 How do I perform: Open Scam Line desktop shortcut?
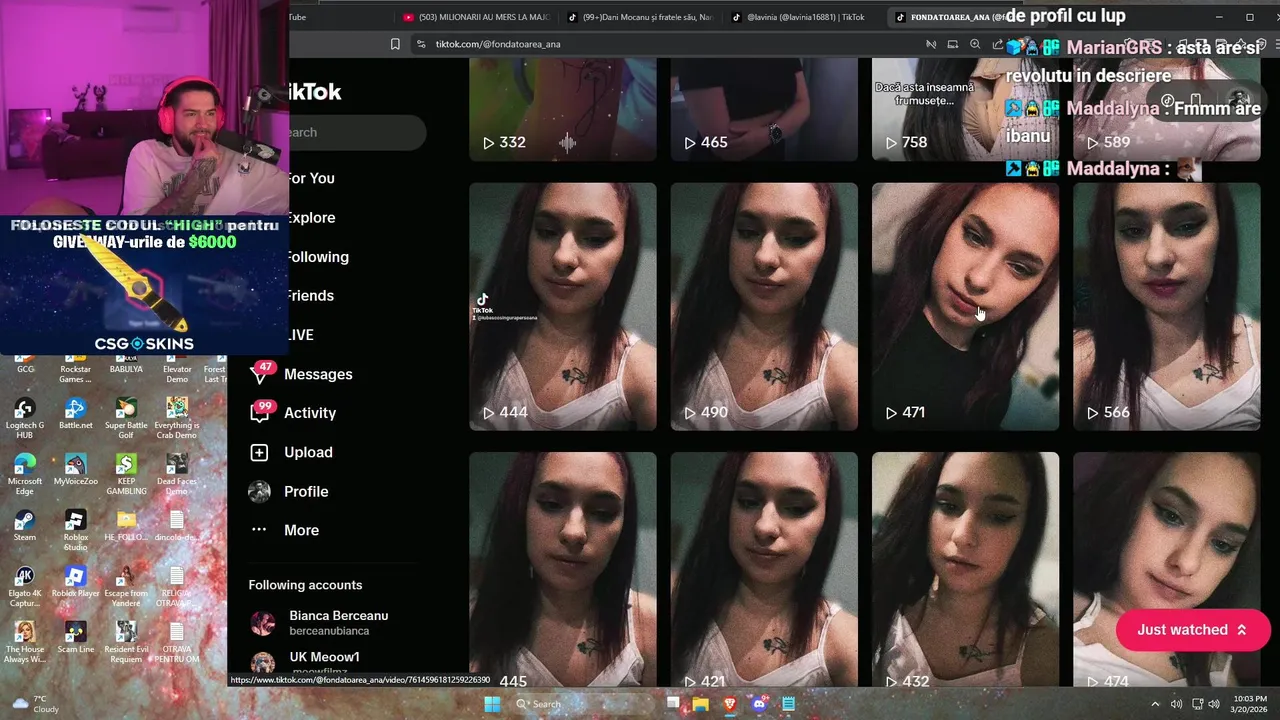click(x=75, y=637)
